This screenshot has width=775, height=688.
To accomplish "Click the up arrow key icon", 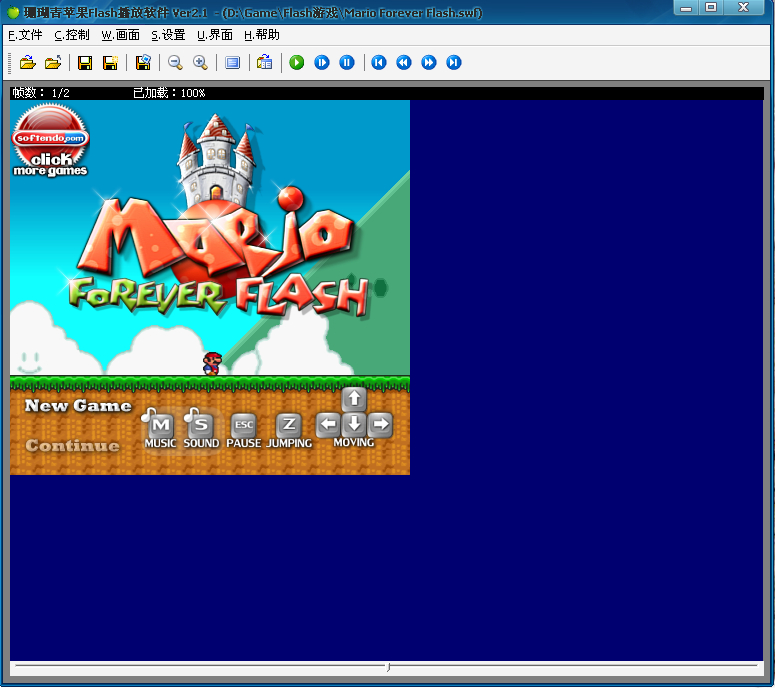I will [x=354, y=399].
